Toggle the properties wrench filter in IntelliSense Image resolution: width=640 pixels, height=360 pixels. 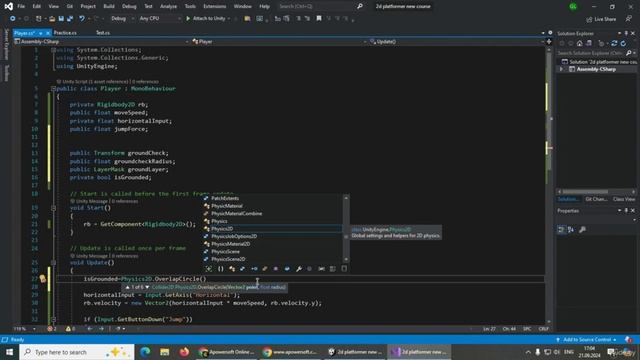pyautogui.click(x=299, y=269)
